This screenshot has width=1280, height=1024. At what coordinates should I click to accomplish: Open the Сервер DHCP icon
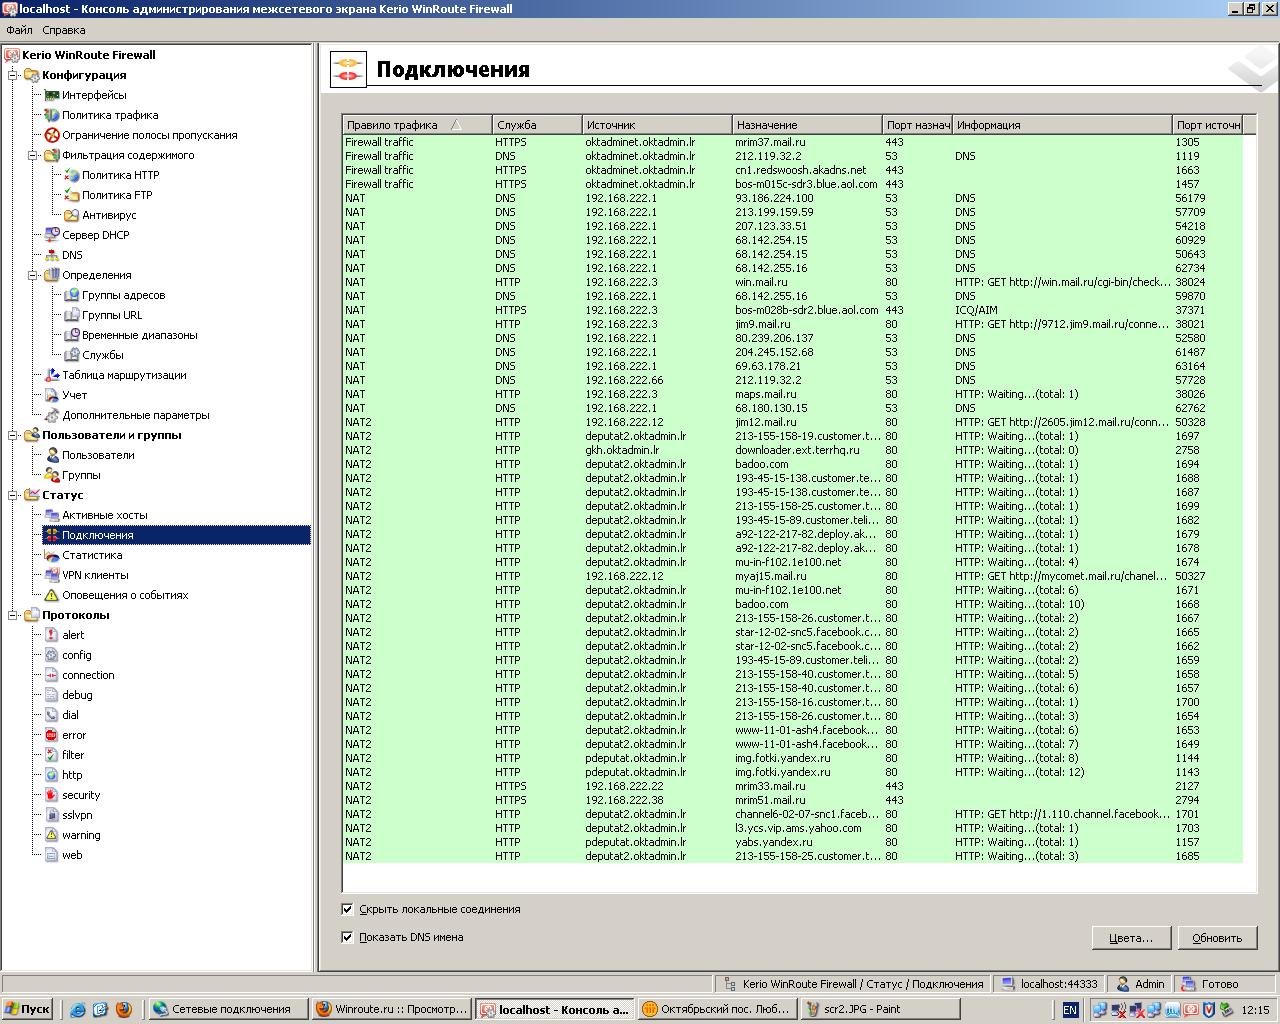click(x=52, y=235)
